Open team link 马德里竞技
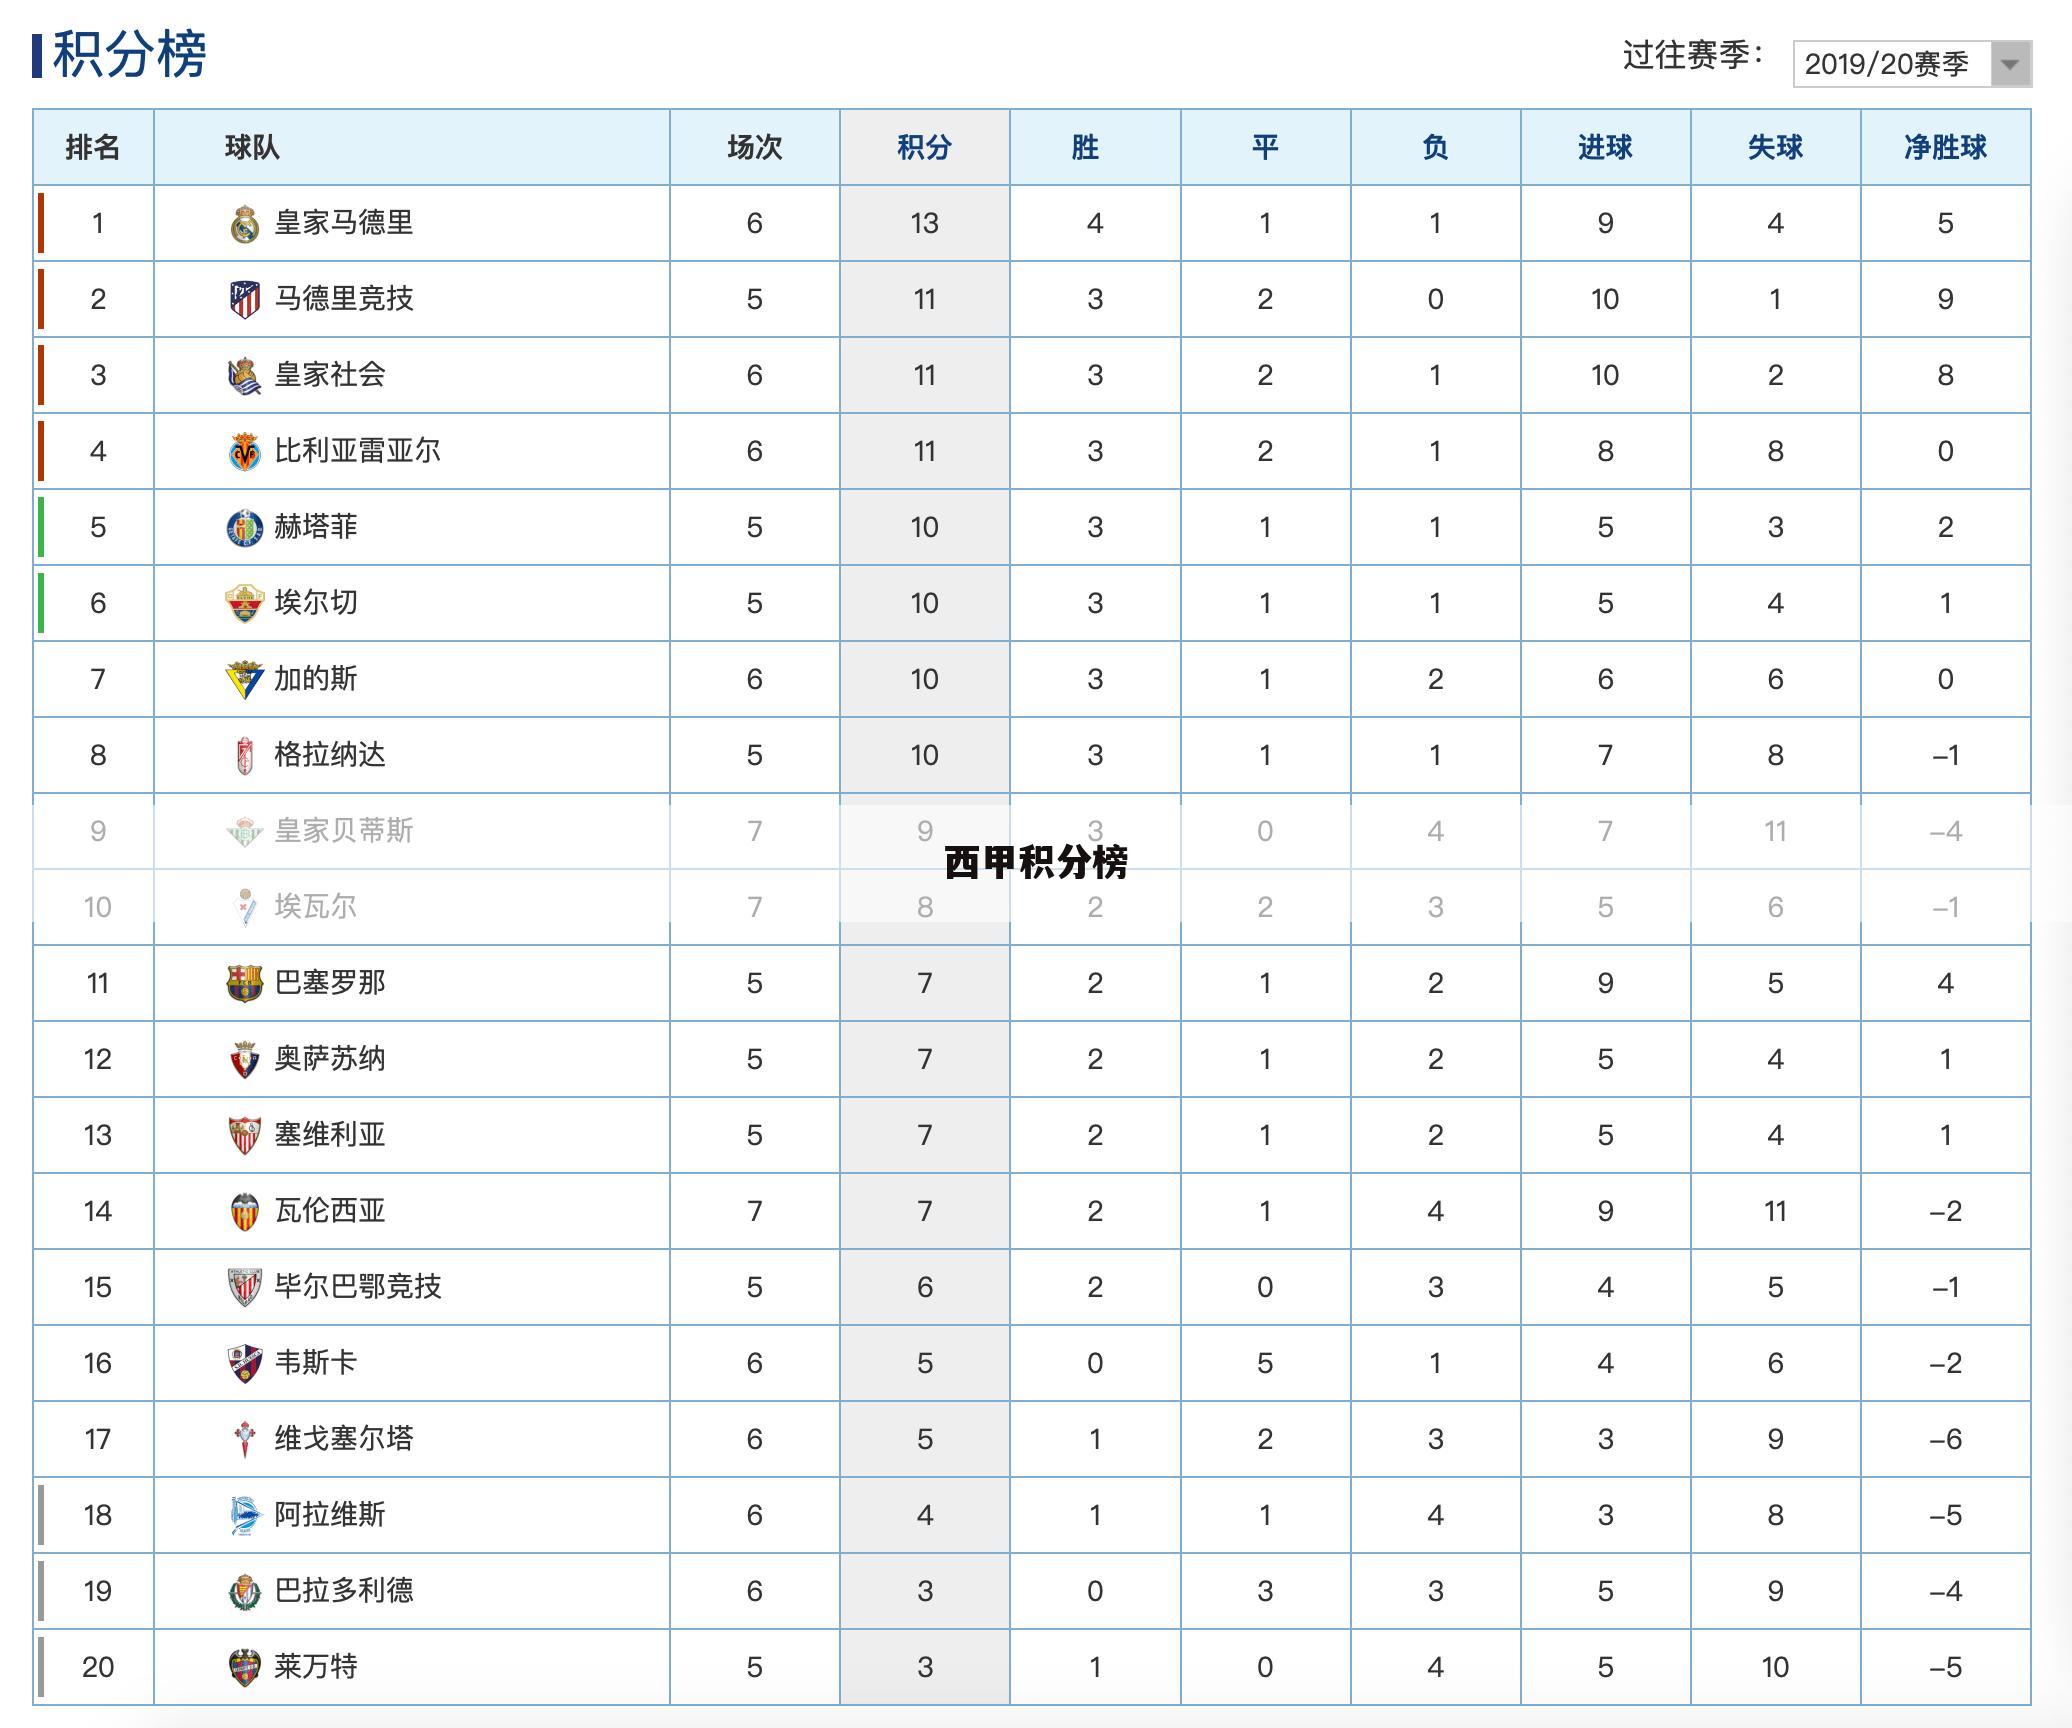 tap(344, 298)
